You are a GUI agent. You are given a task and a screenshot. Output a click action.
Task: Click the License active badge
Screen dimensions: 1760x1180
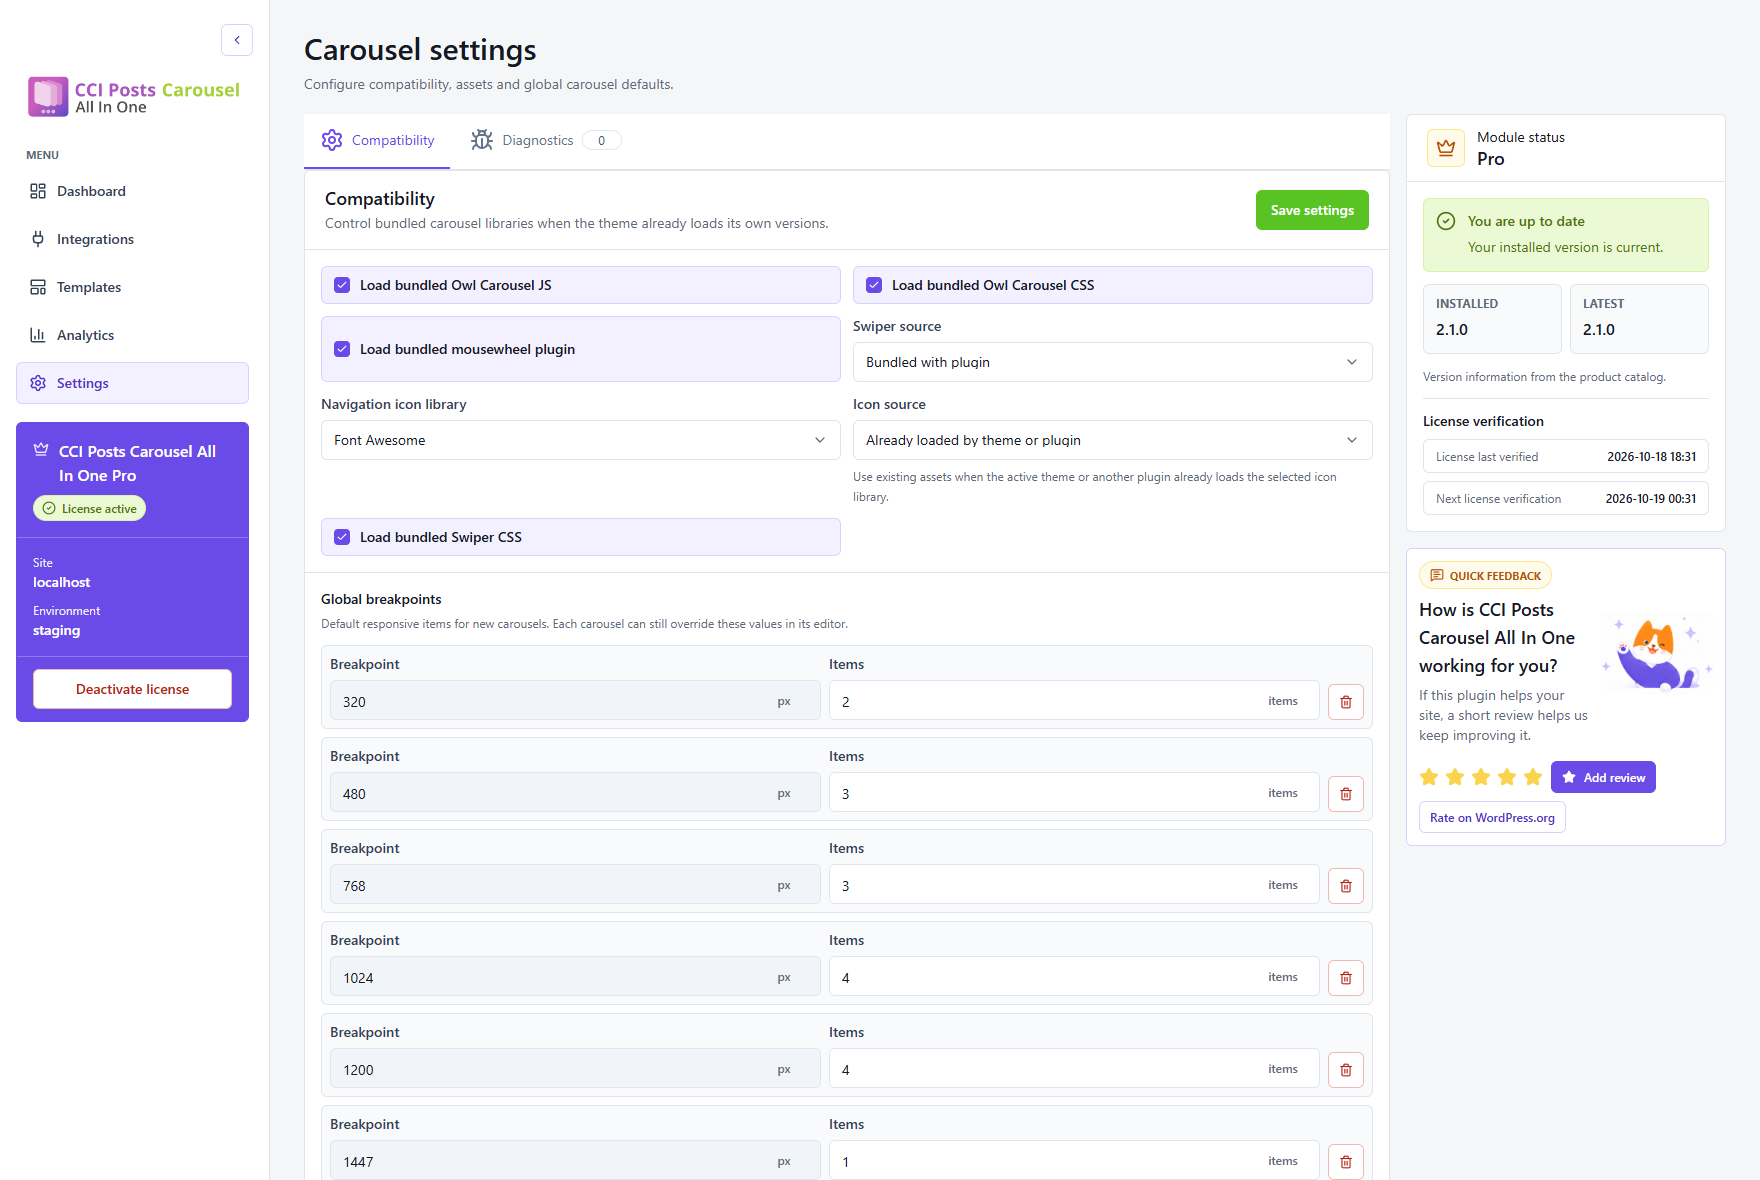click(90, 508)
